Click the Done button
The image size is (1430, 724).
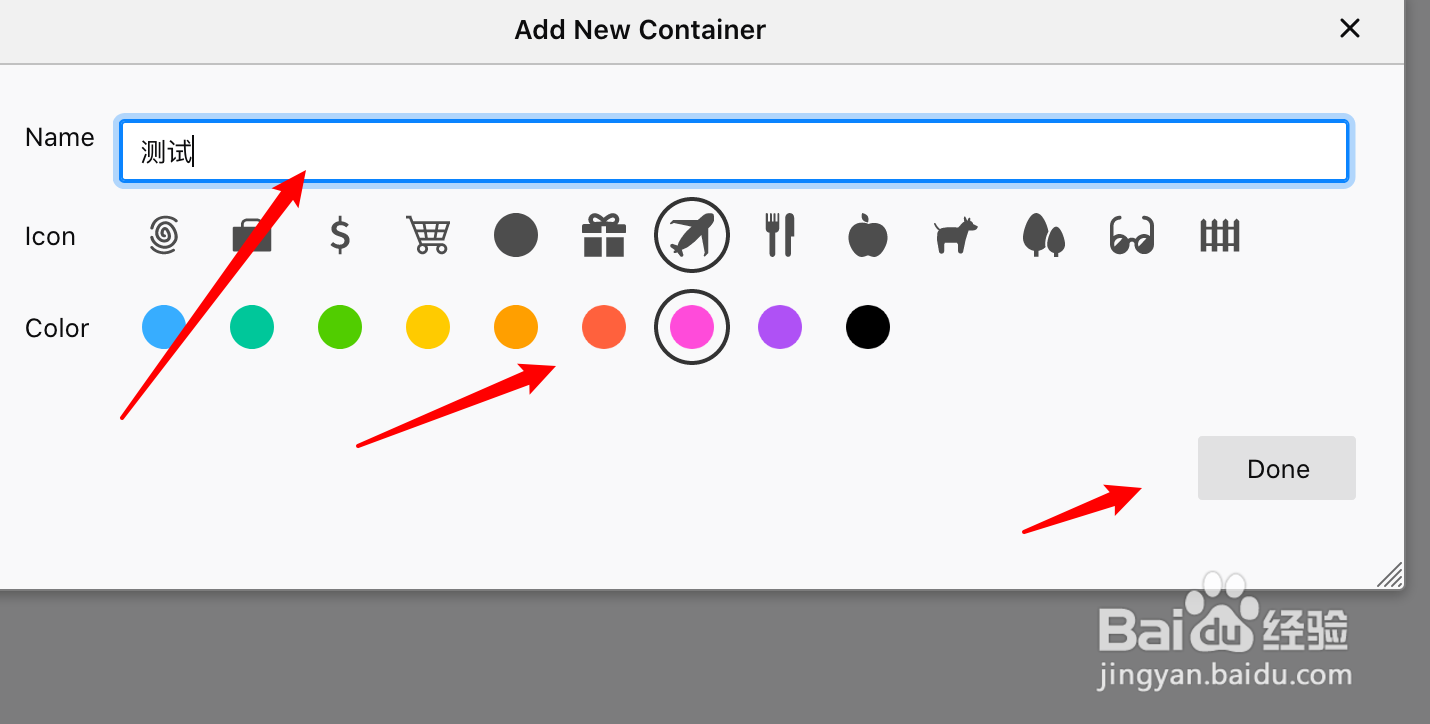1277,468
